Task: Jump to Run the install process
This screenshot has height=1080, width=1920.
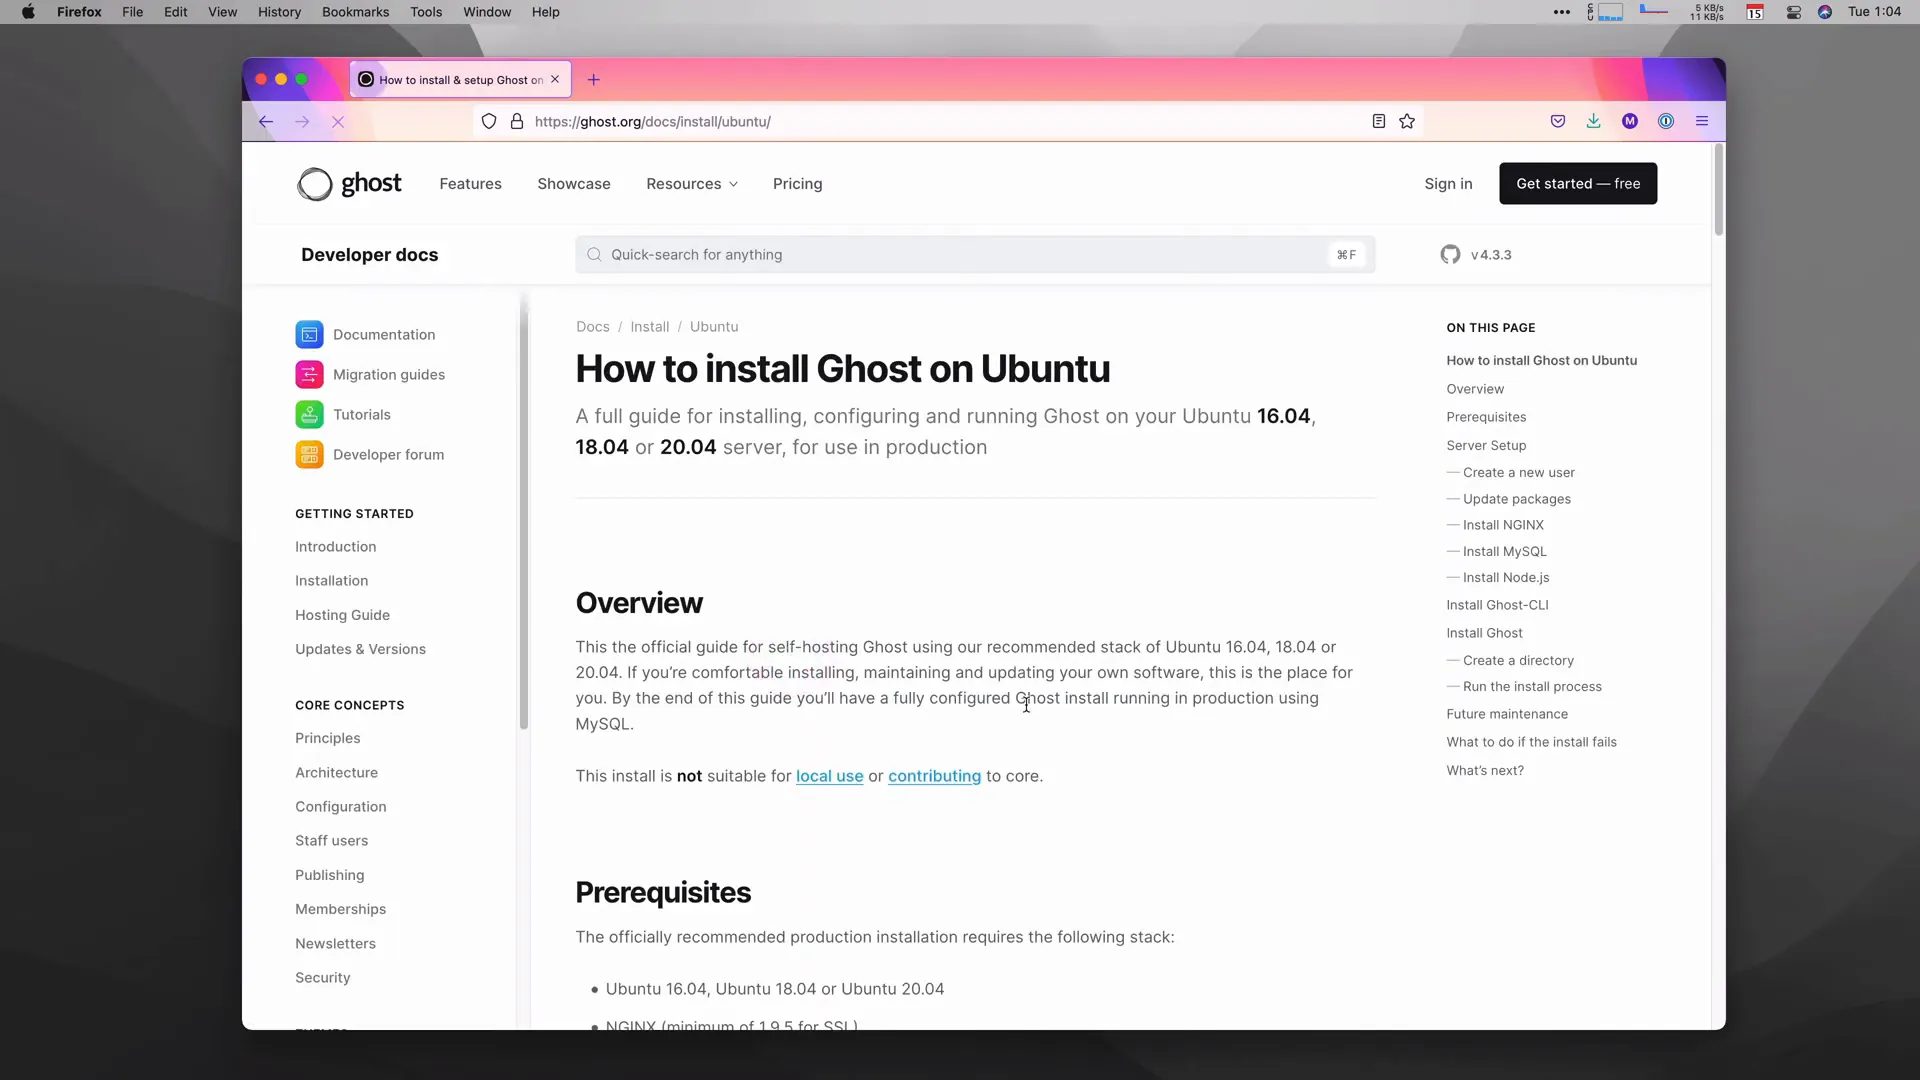Action: 1532,687
